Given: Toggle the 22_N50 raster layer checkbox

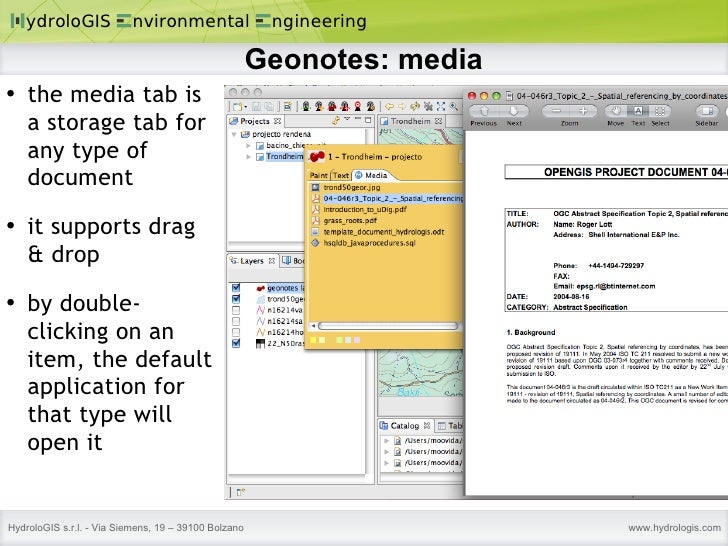Looking at the screenshot, I should [236, 343].
